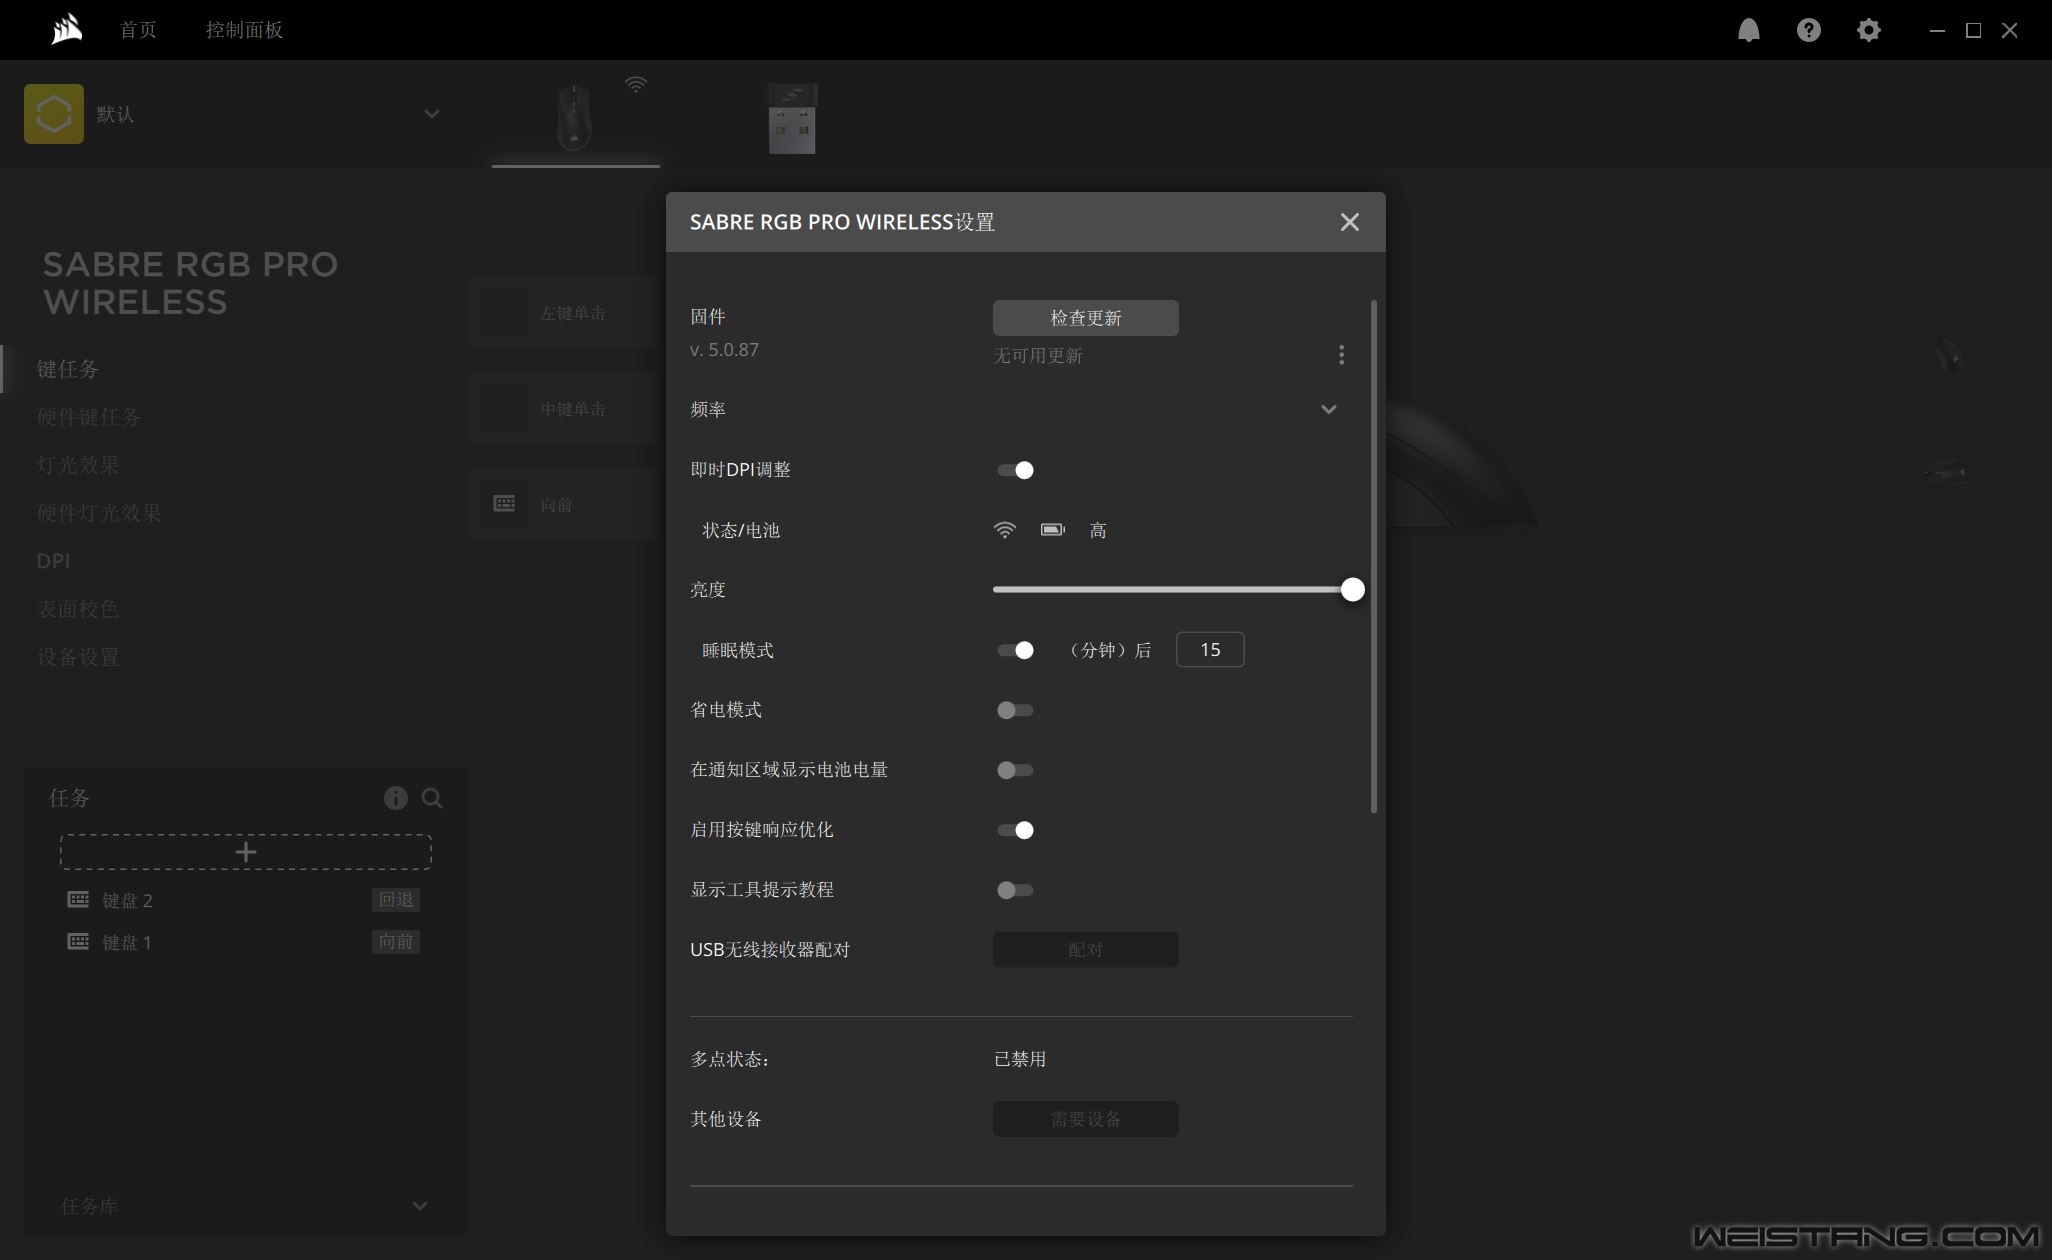This screenshot has height=1260, width=2052.
Task: Add a new task with plus button
Action: click(x=246, y=852)
